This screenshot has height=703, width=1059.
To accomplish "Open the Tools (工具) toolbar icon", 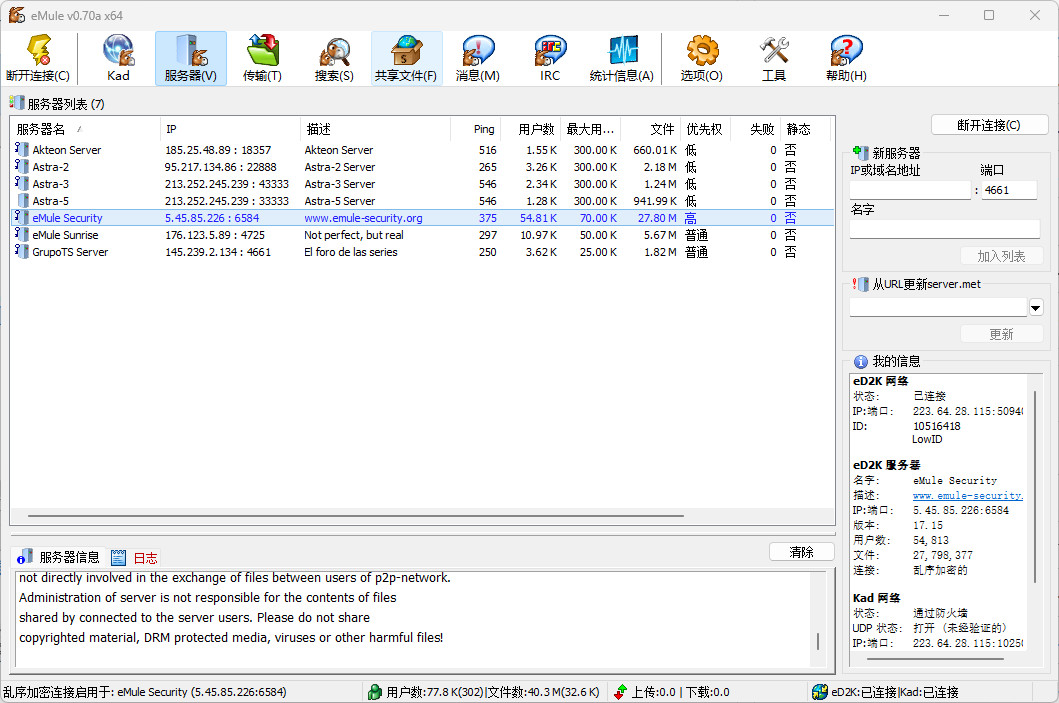I will click(774, 58).
